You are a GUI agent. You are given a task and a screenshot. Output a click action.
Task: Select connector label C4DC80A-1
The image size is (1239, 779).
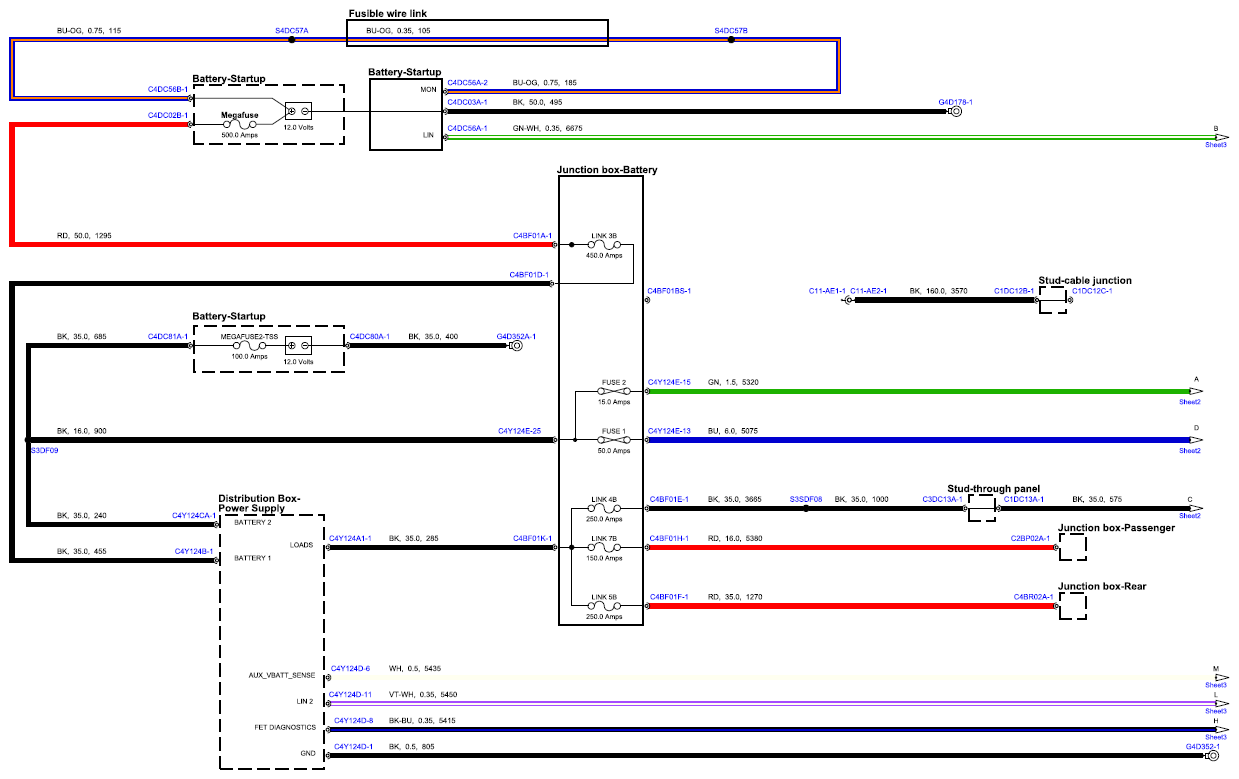click(x=369, y=337)
